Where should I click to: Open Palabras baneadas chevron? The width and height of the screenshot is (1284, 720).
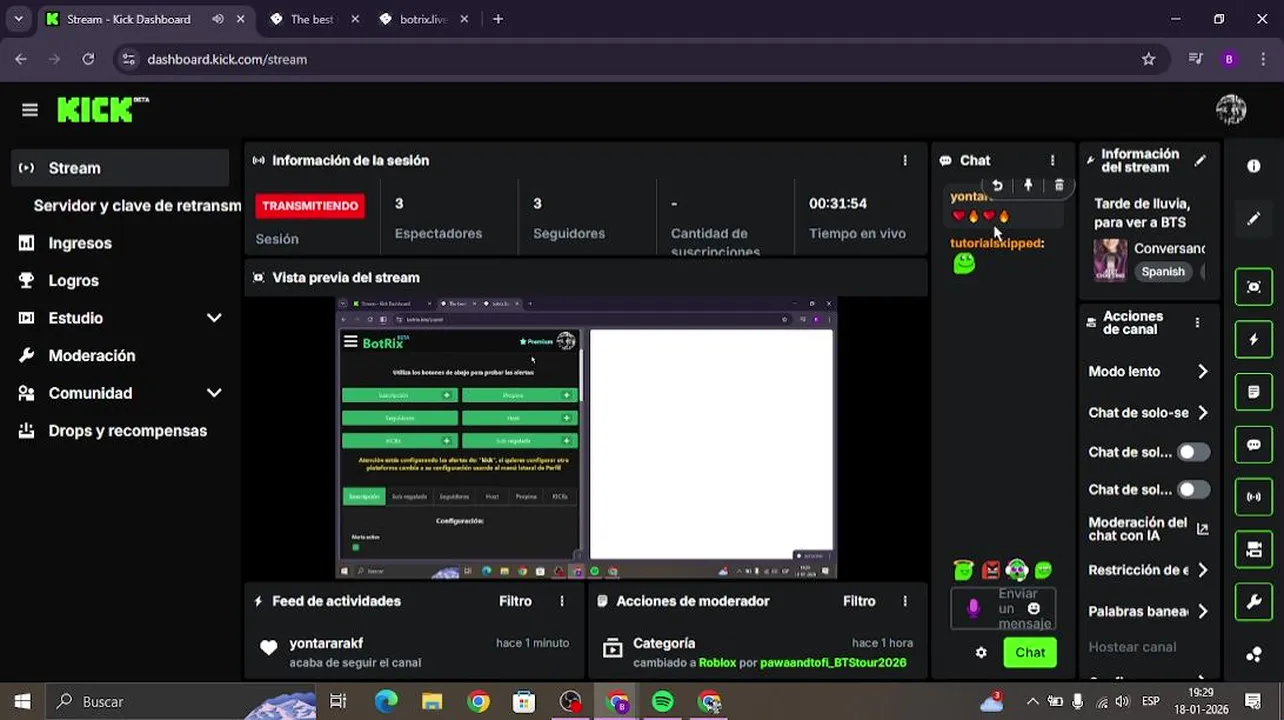point(1202,611)
